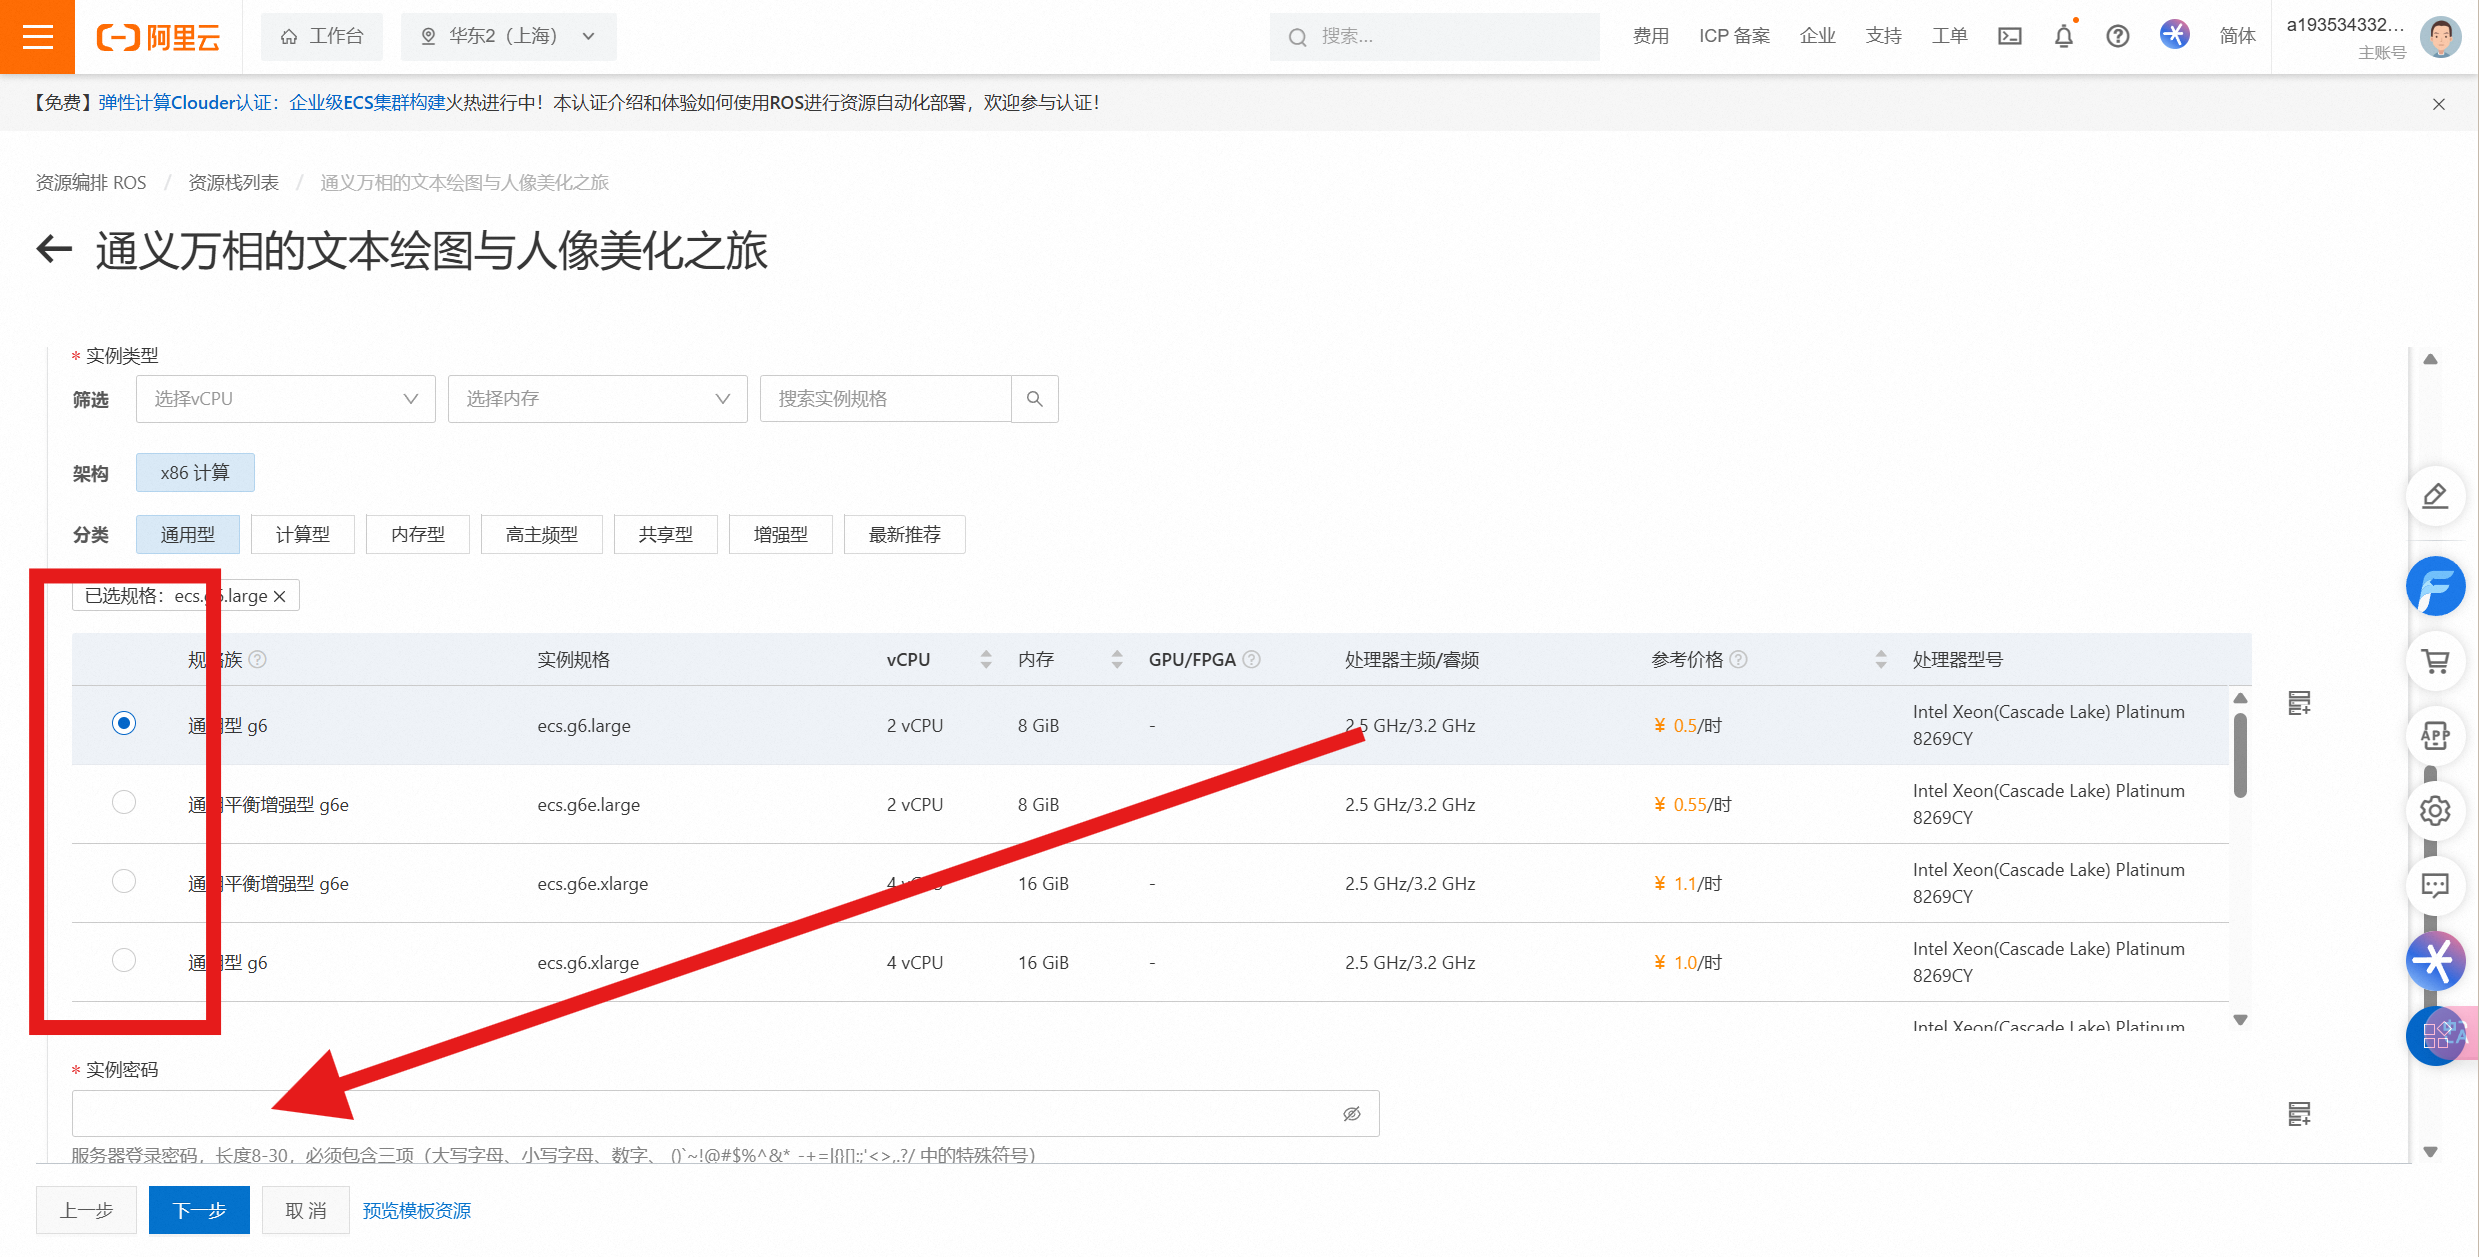Screen dimensions: 2479x1257
Task: Select the ecs.g6.xlarge radio button
Action: pyautogui.click(x=124, y=961)
